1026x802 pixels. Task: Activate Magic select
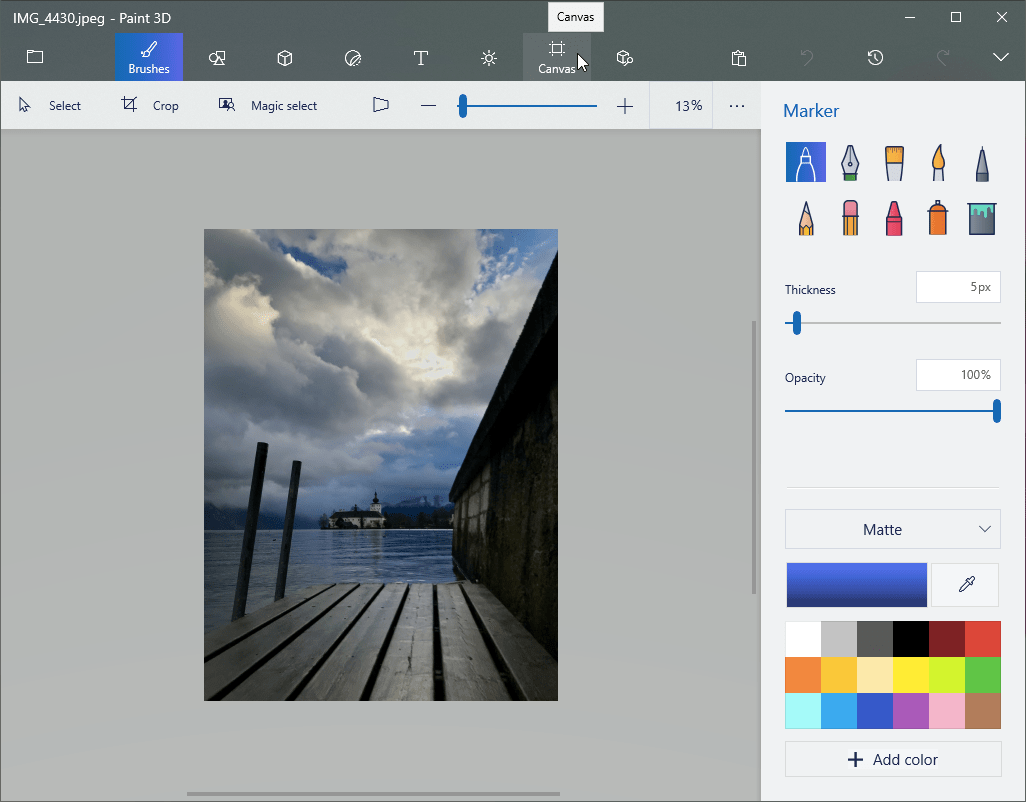268,105
